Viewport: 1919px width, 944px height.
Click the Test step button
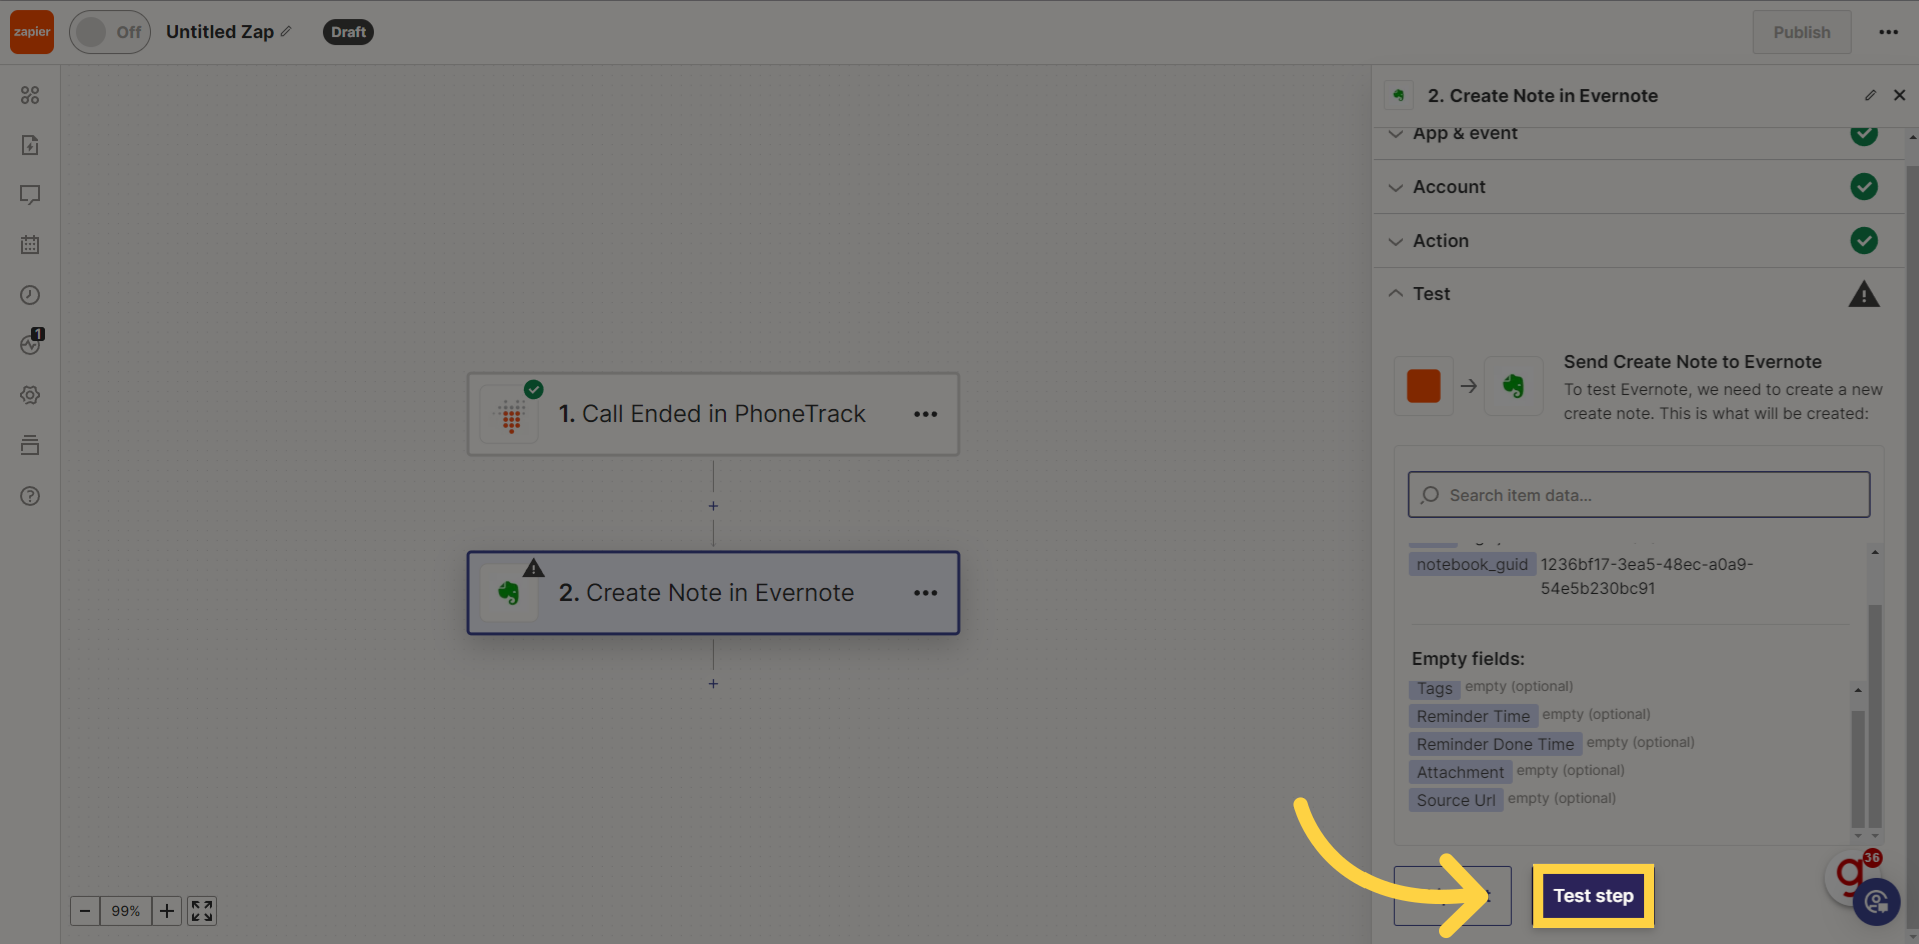(1593, 896)
